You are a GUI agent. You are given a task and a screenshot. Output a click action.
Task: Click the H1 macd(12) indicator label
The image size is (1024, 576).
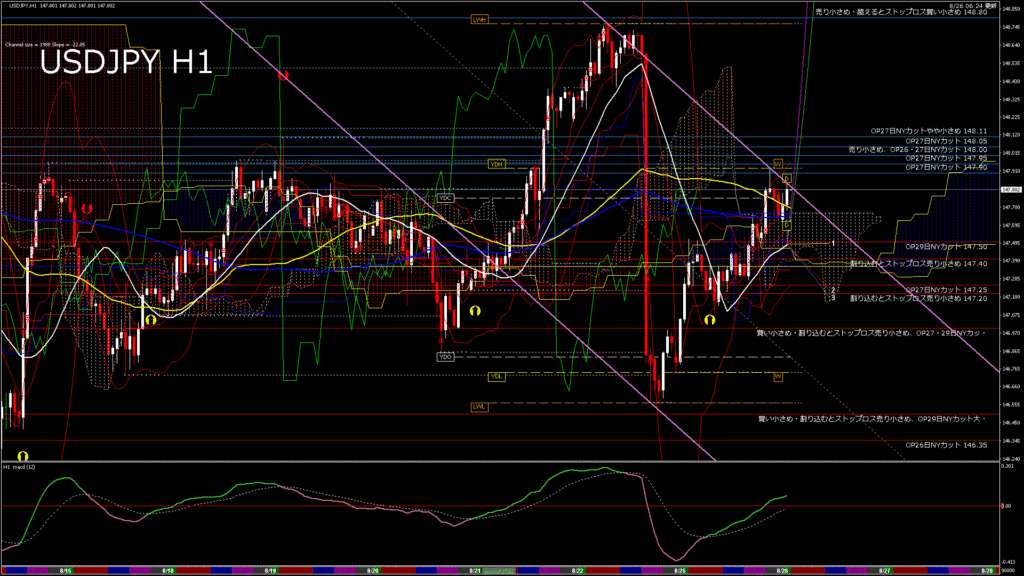click(20, 467)
